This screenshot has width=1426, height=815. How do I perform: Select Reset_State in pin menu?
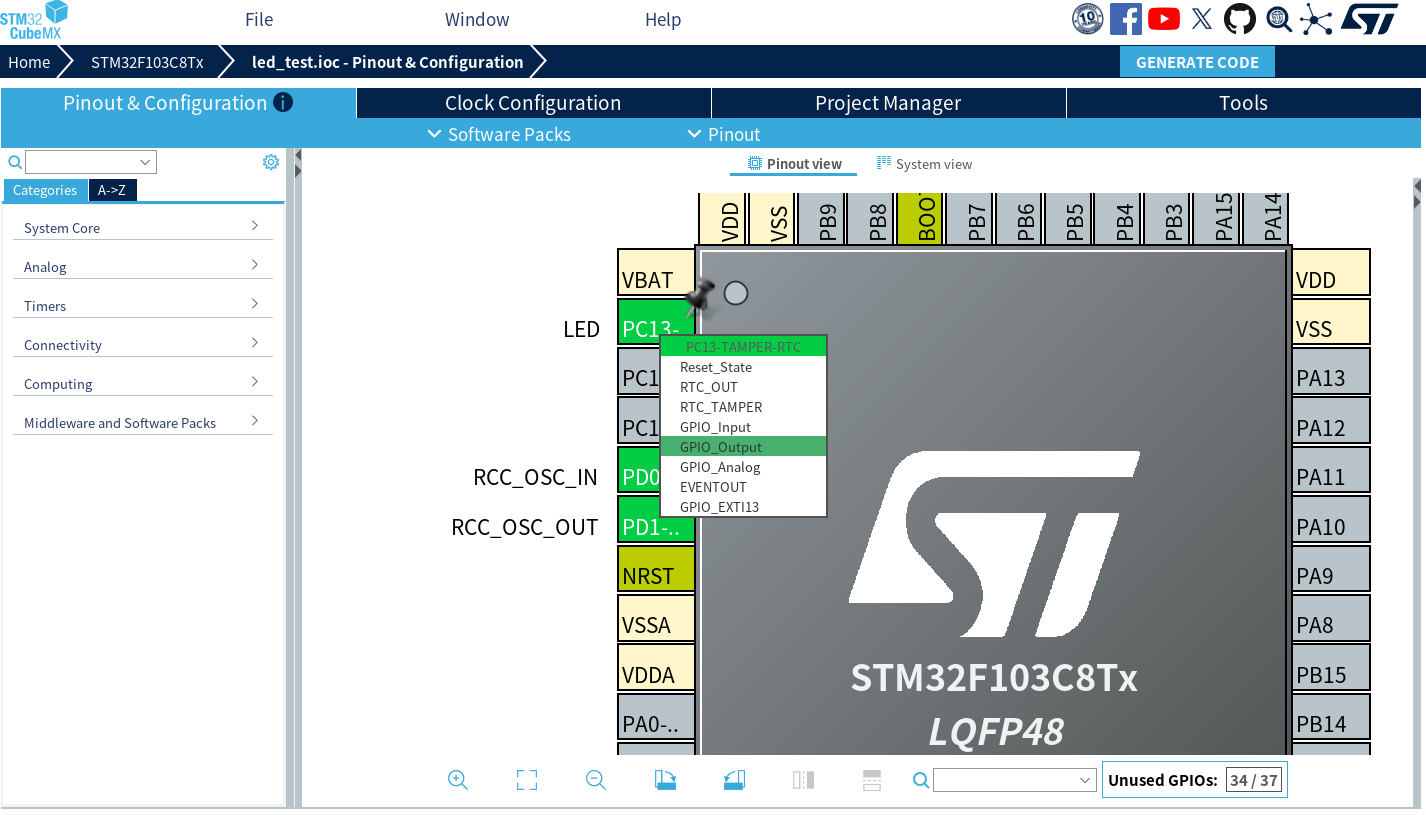[744, 367]
